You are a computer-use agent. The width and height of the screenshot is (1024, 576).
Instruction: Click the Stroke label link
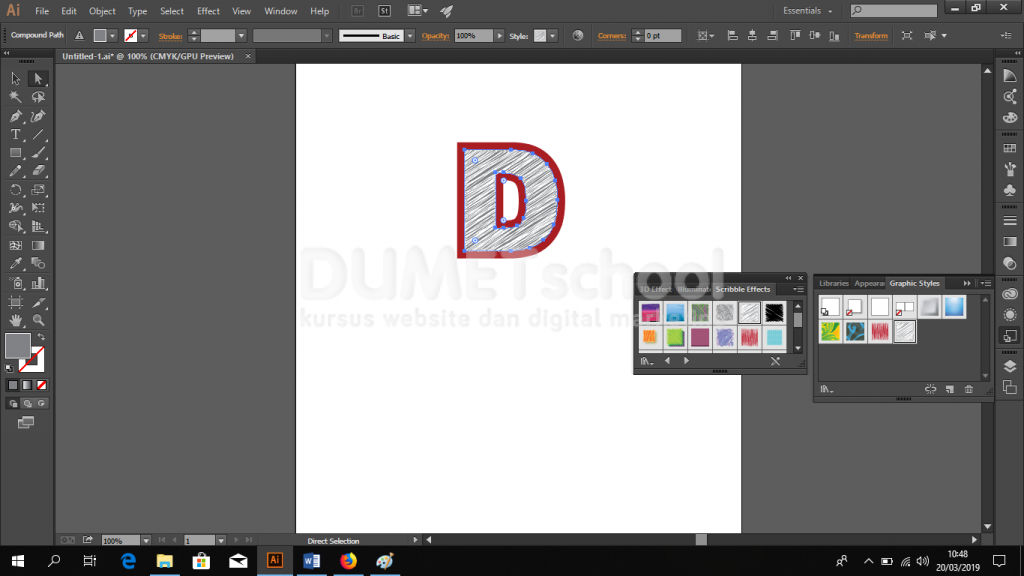click(x=170, y=37)
